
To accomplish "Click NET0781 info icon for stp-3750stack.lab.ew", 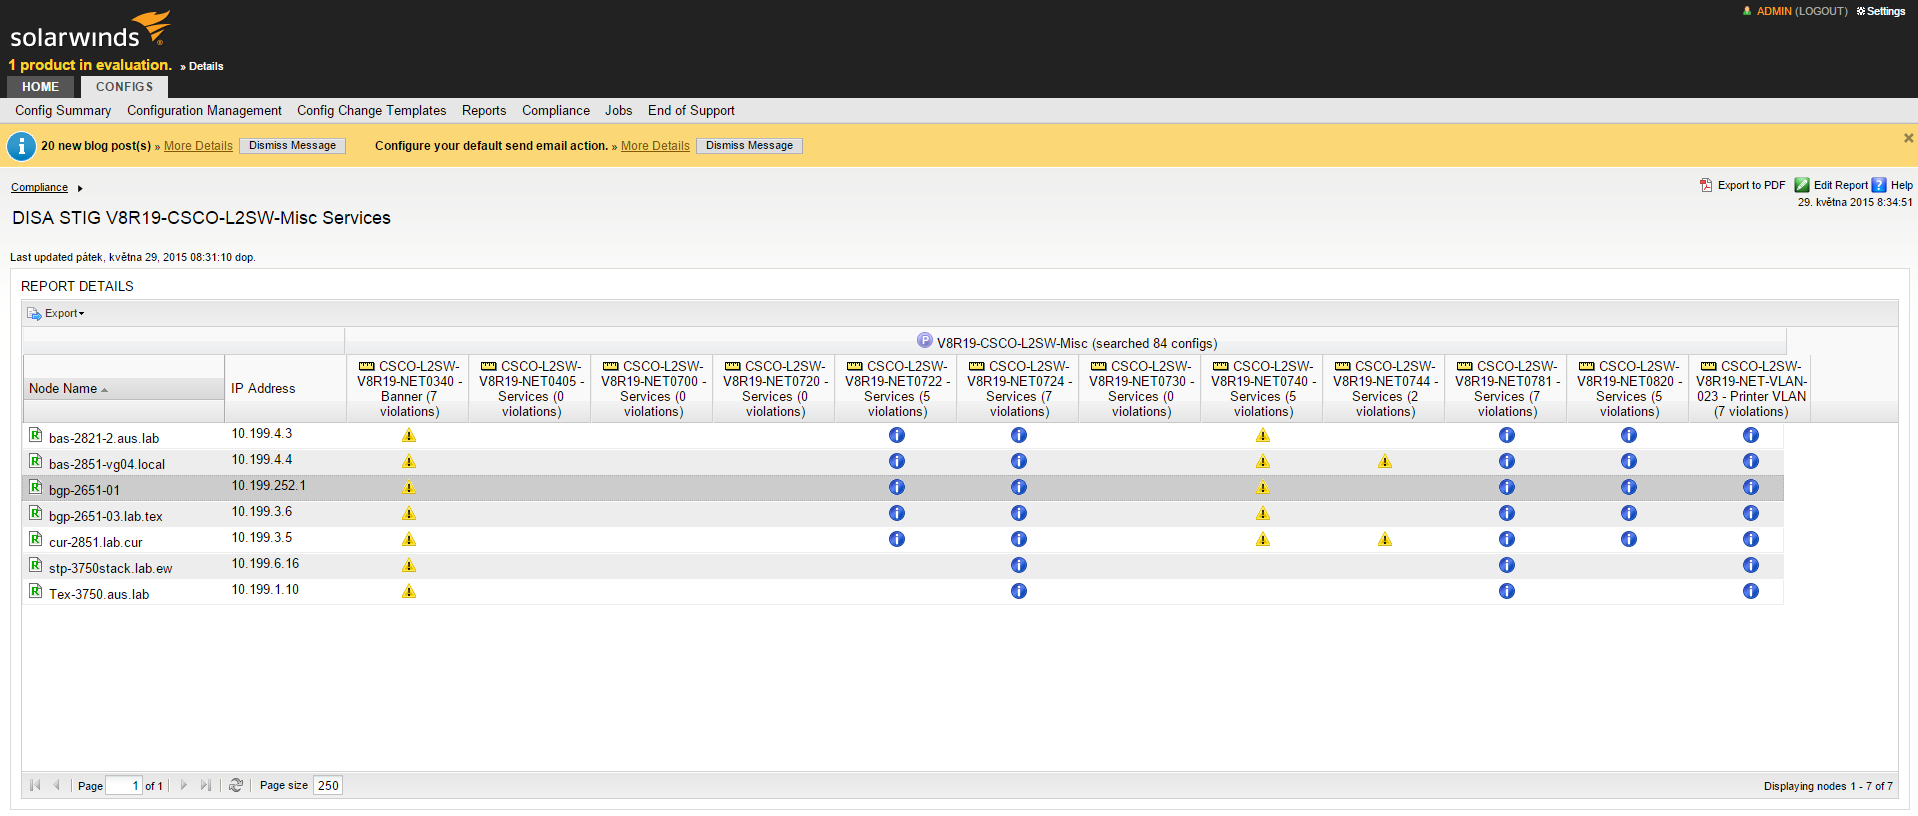I will 1507,565.
